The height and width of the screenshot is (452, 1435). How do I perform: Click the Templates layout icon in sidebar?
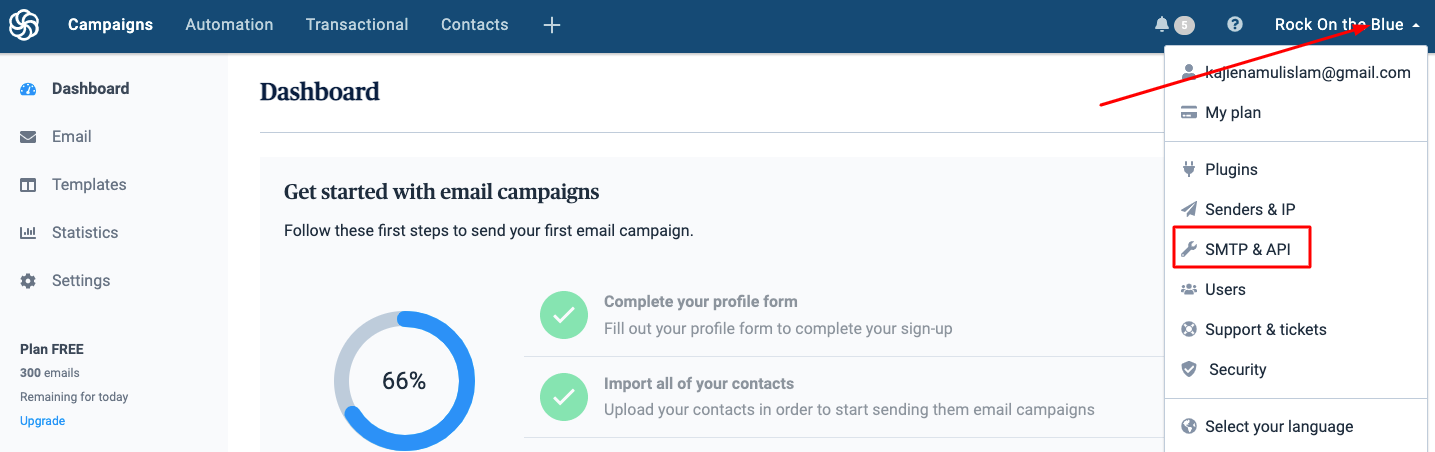(29, 185)
